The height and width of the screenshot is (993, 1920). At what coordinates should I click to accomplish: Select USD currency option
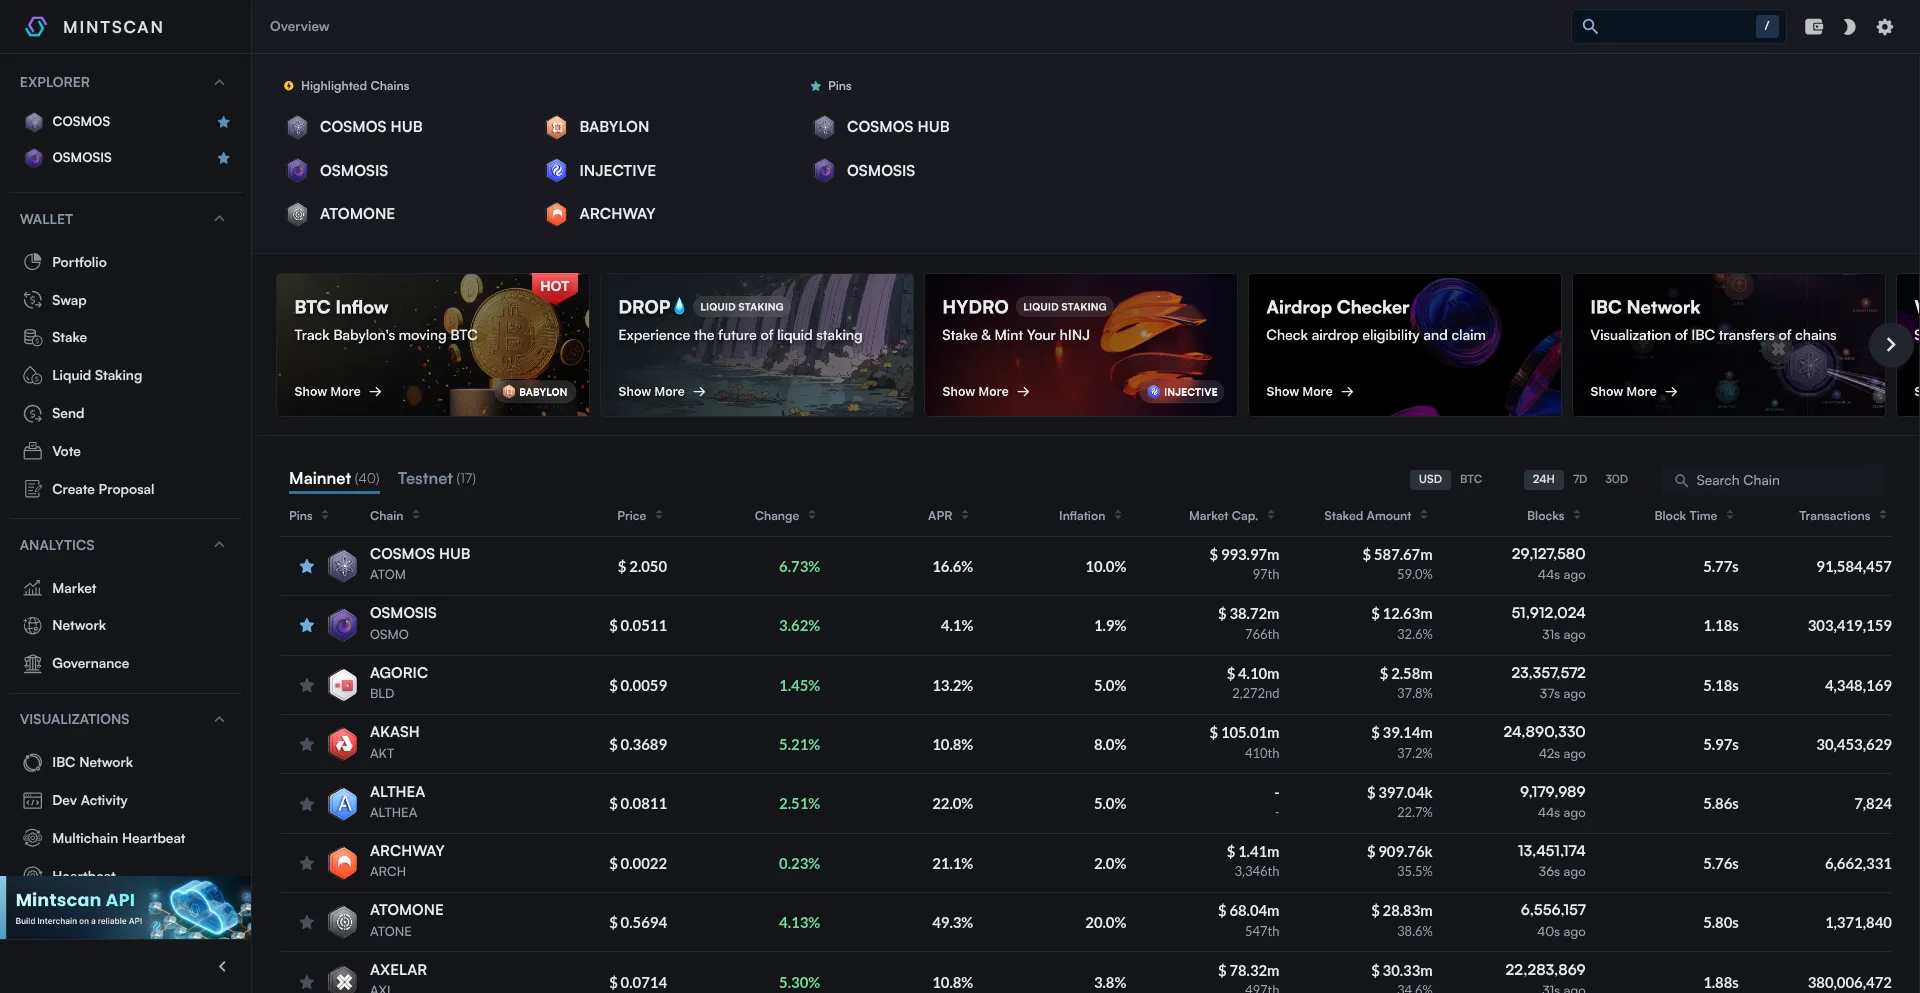(x=1430, y=480)
